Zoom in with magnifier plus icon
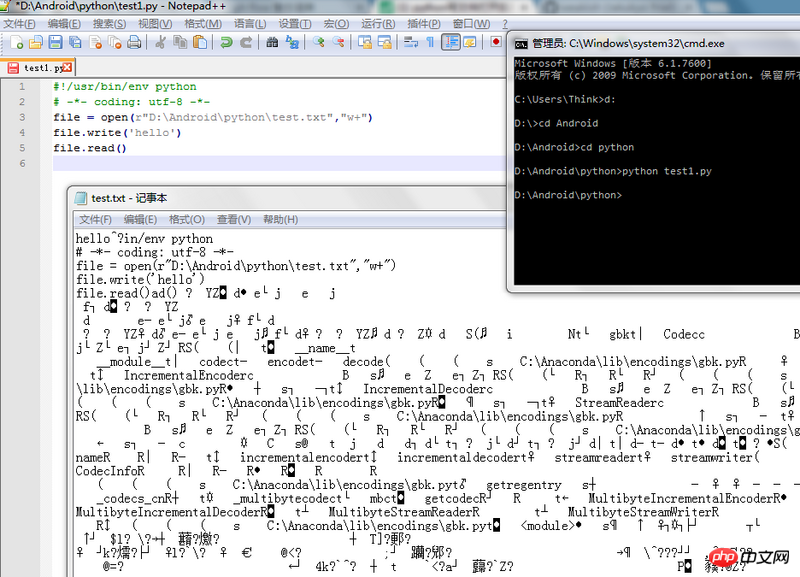The height and width of the screenshot is (577, 800). (319, 42)
